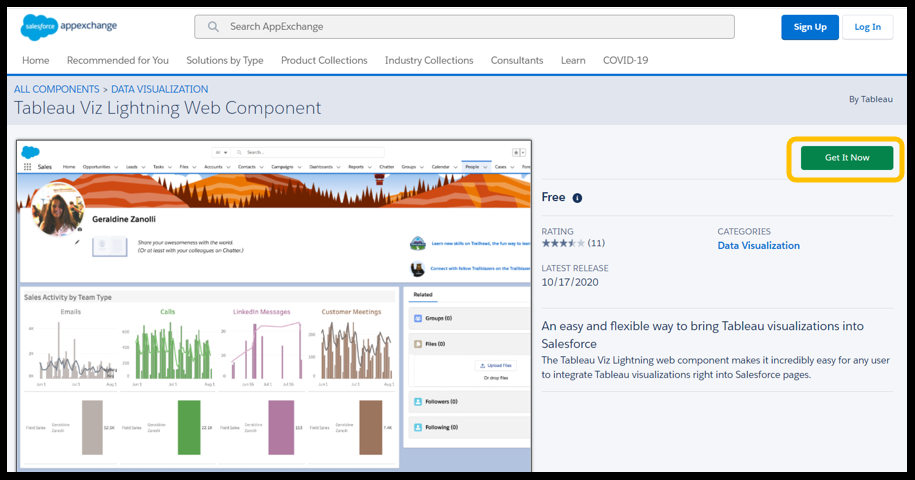This screenshot has width=915, height=480.
Task: Click the app launcher grid icon in screenshot
Action: point(27,167)
